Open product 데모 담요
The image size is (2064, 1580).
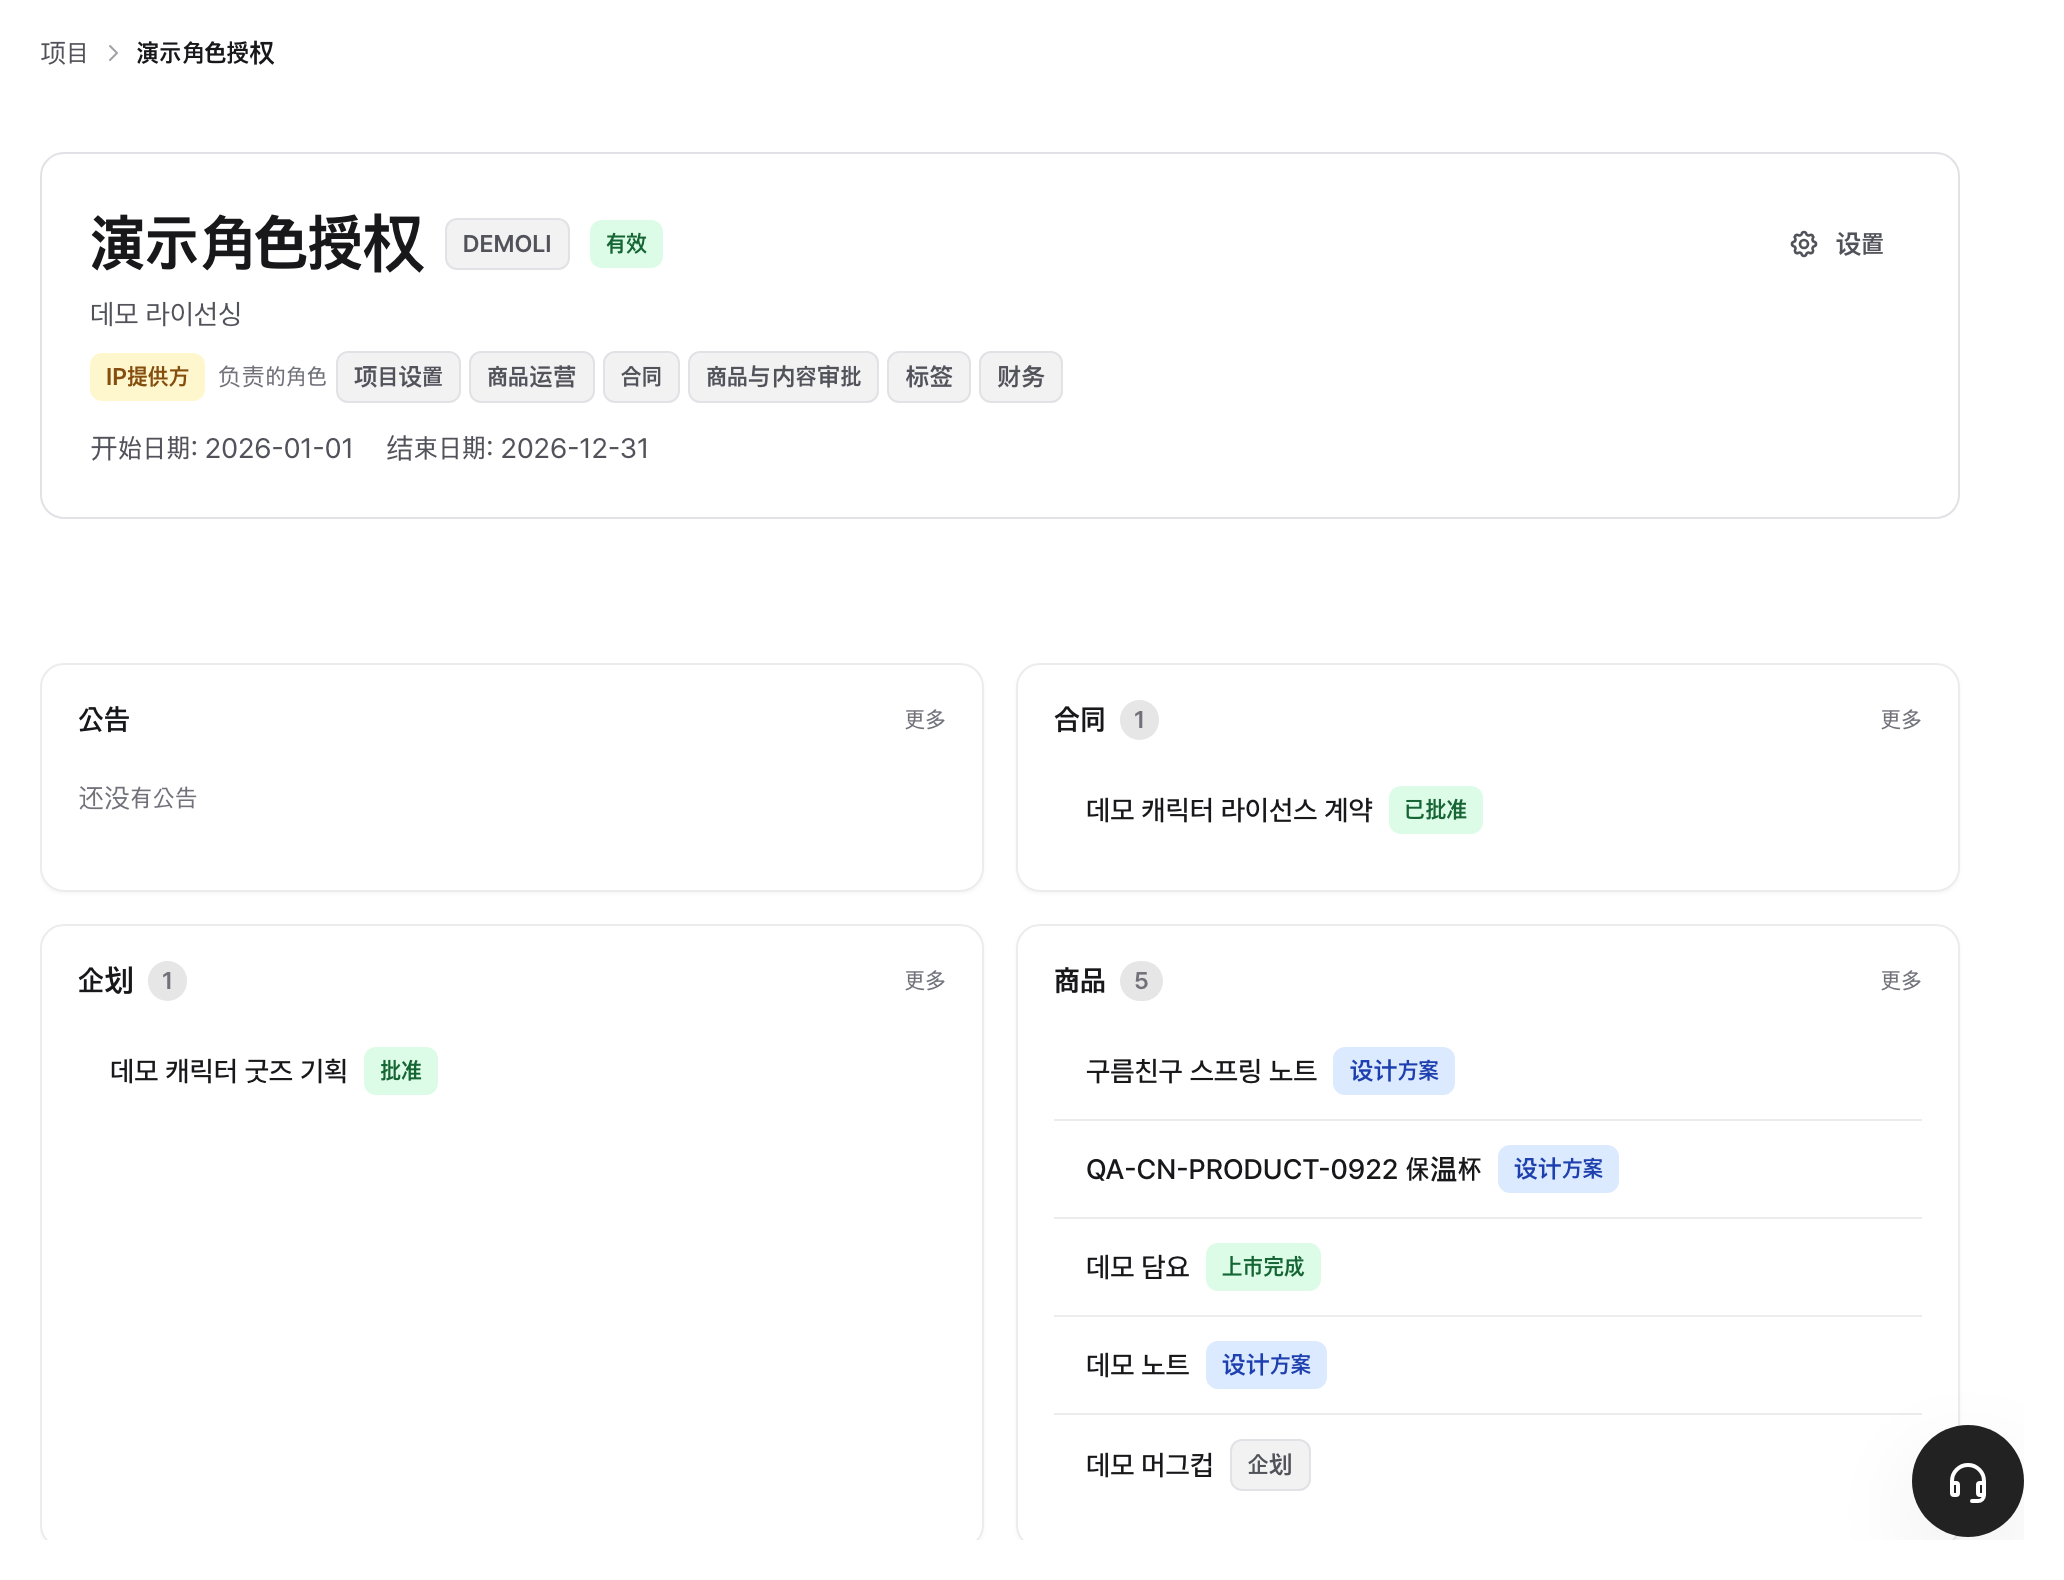click(1137, 1267)
